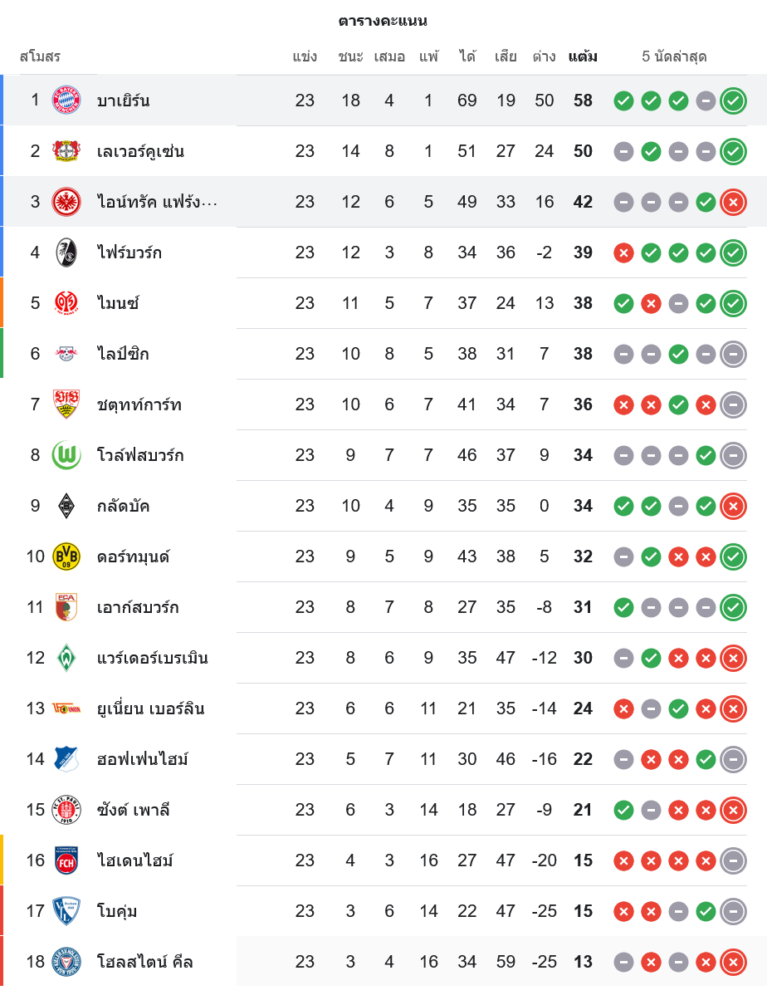Click Bayern's latest circled win result icon
This screenshot has width=767, height=1000.
pos(733,100)
